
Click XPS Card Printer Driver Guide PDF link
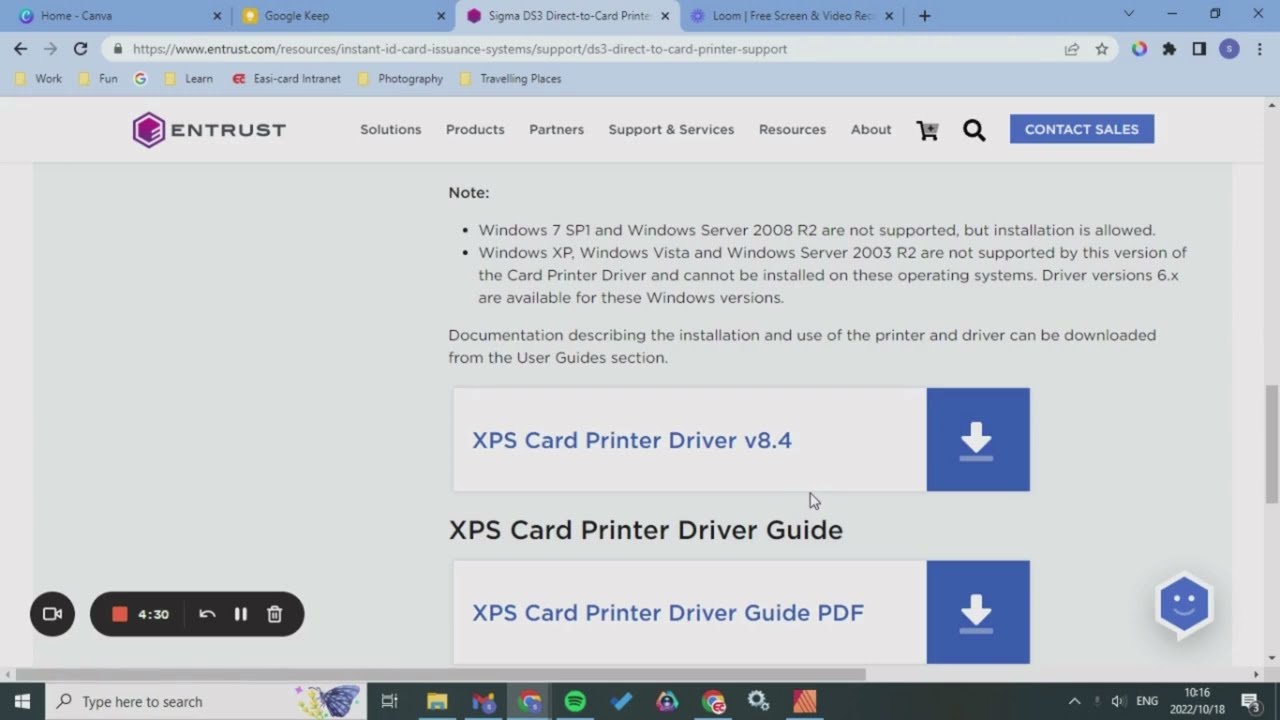(668, 612)
